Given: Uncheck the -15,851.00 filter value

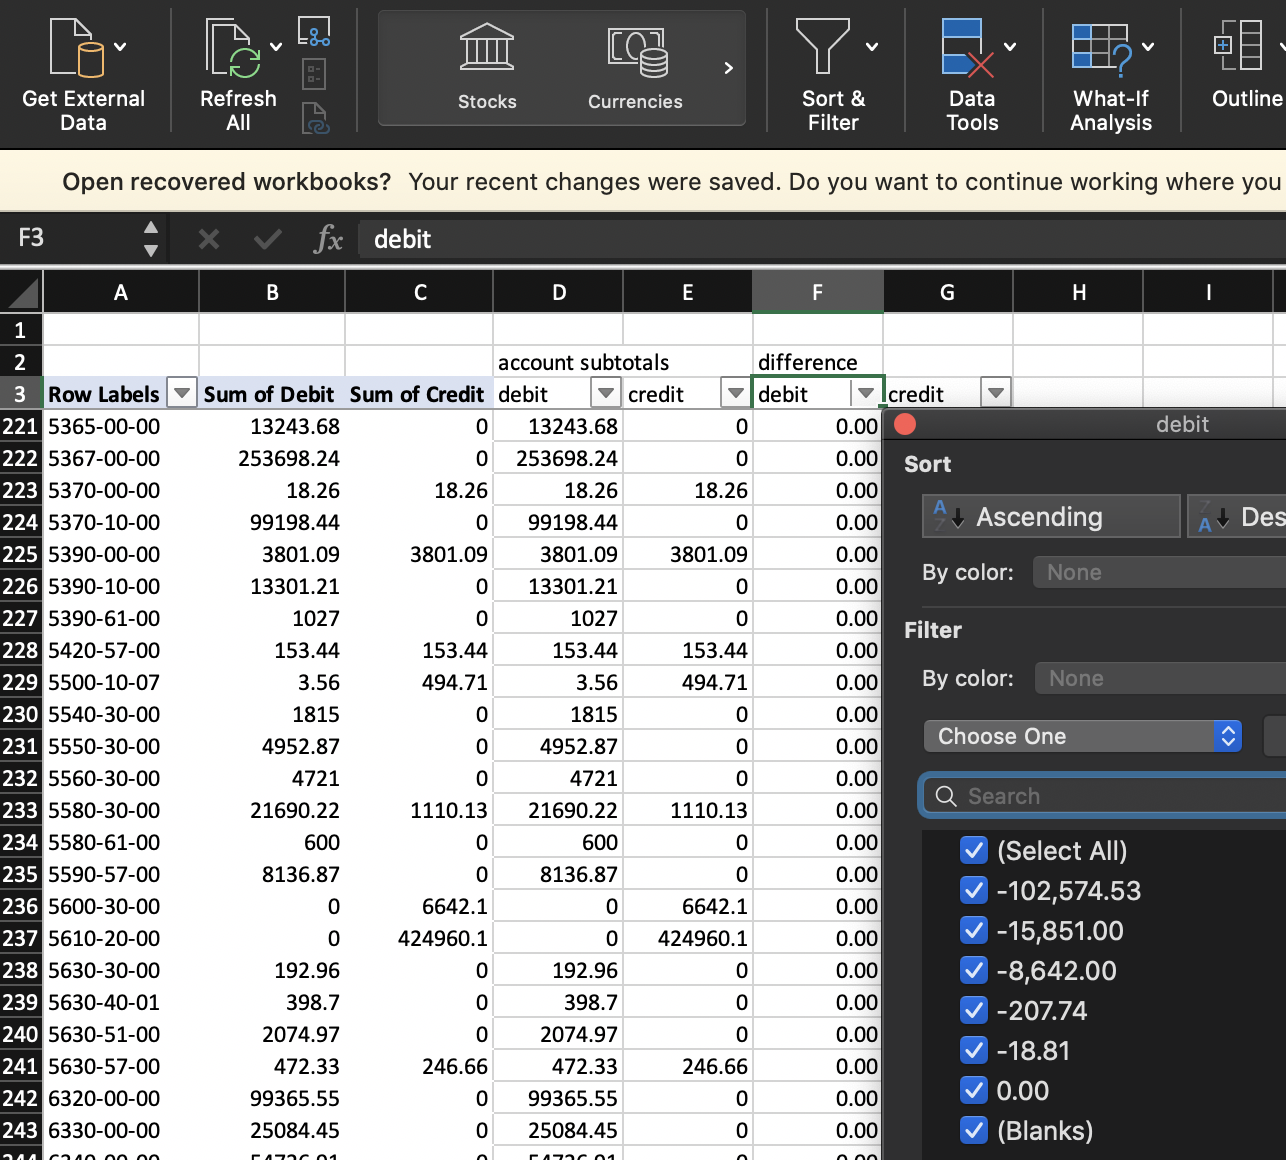Looking at the screenshot, I should pyautogui.click(x=974, y=931).
